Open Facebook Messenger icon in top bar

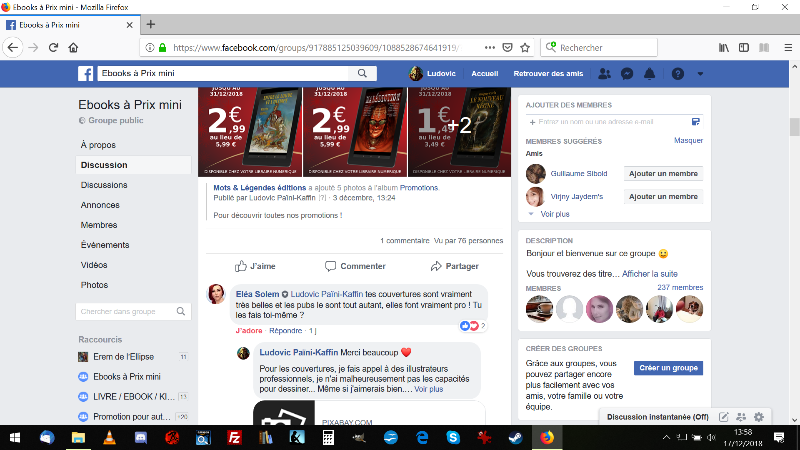[627, 74]
